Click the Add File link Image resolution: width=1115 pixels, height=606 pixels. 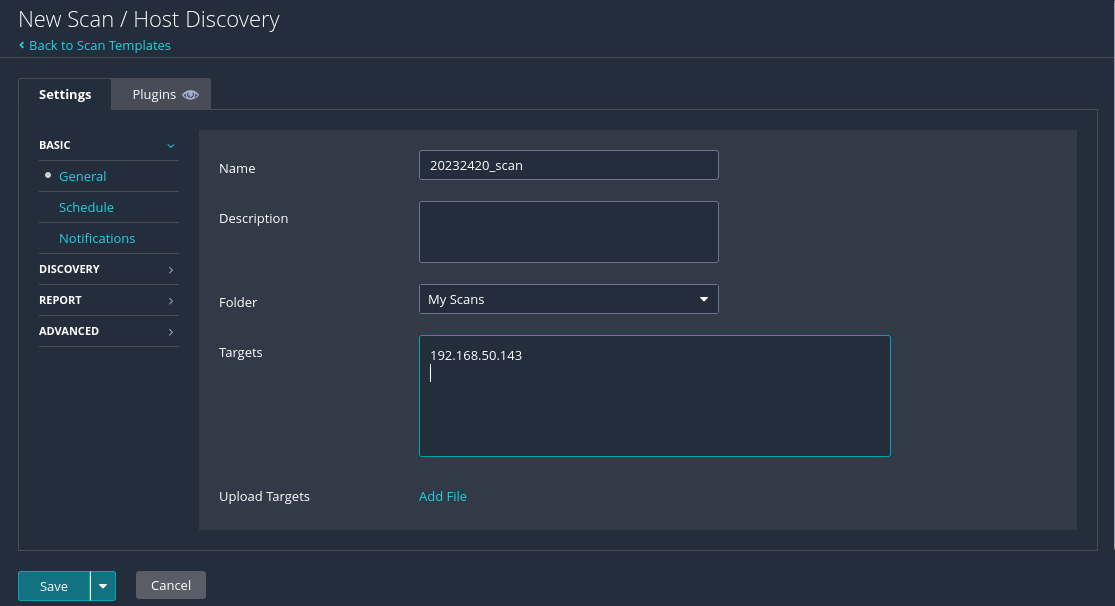tap(443, 496)
